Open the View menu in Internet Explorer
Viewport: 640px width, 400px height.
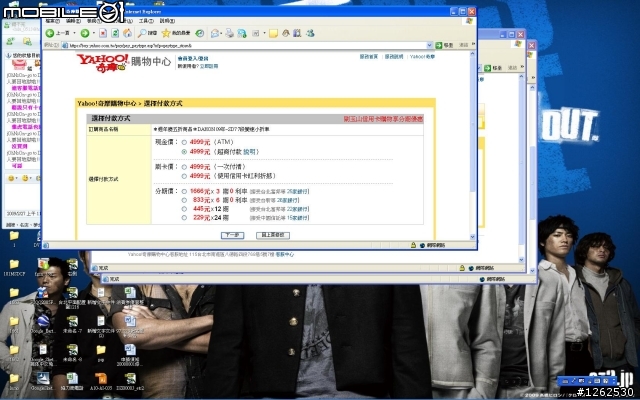tap(93, 21)
